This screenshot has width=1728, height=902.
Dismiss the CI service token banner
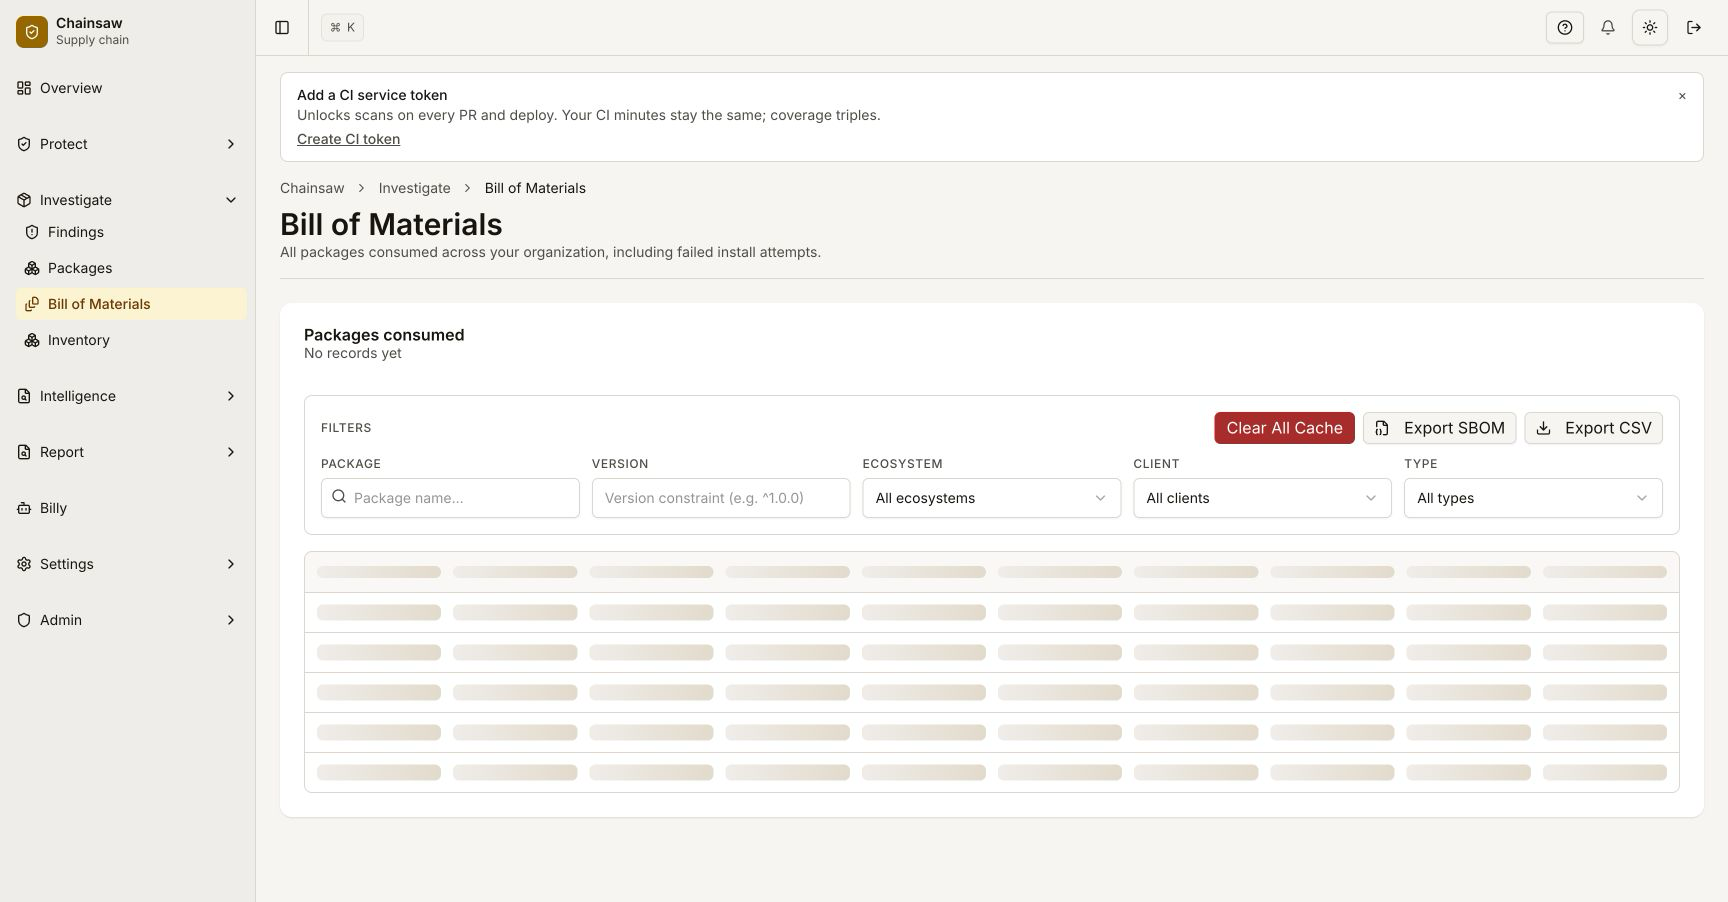[1682, 96]
